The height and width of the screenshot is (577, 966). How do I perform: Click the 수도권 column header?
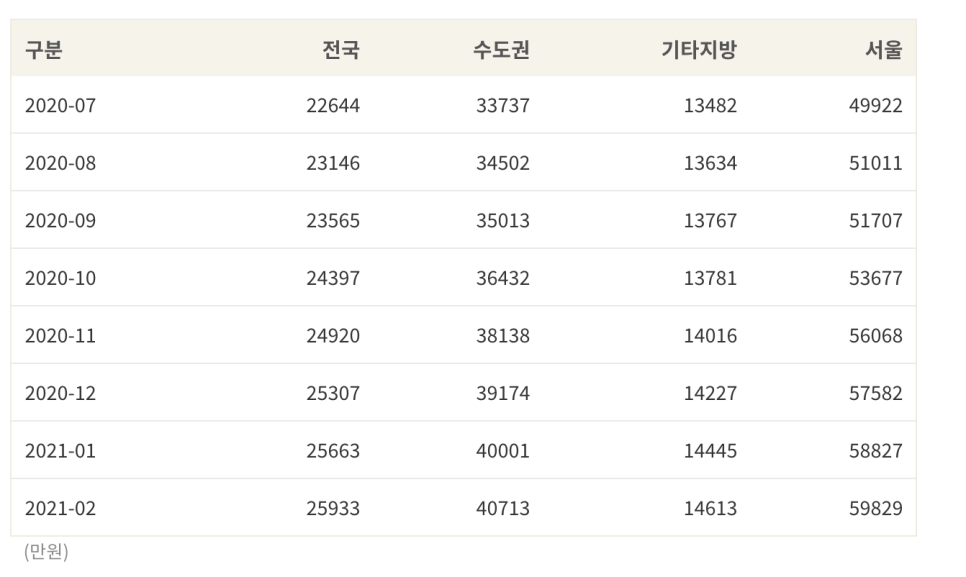[501, 49]
